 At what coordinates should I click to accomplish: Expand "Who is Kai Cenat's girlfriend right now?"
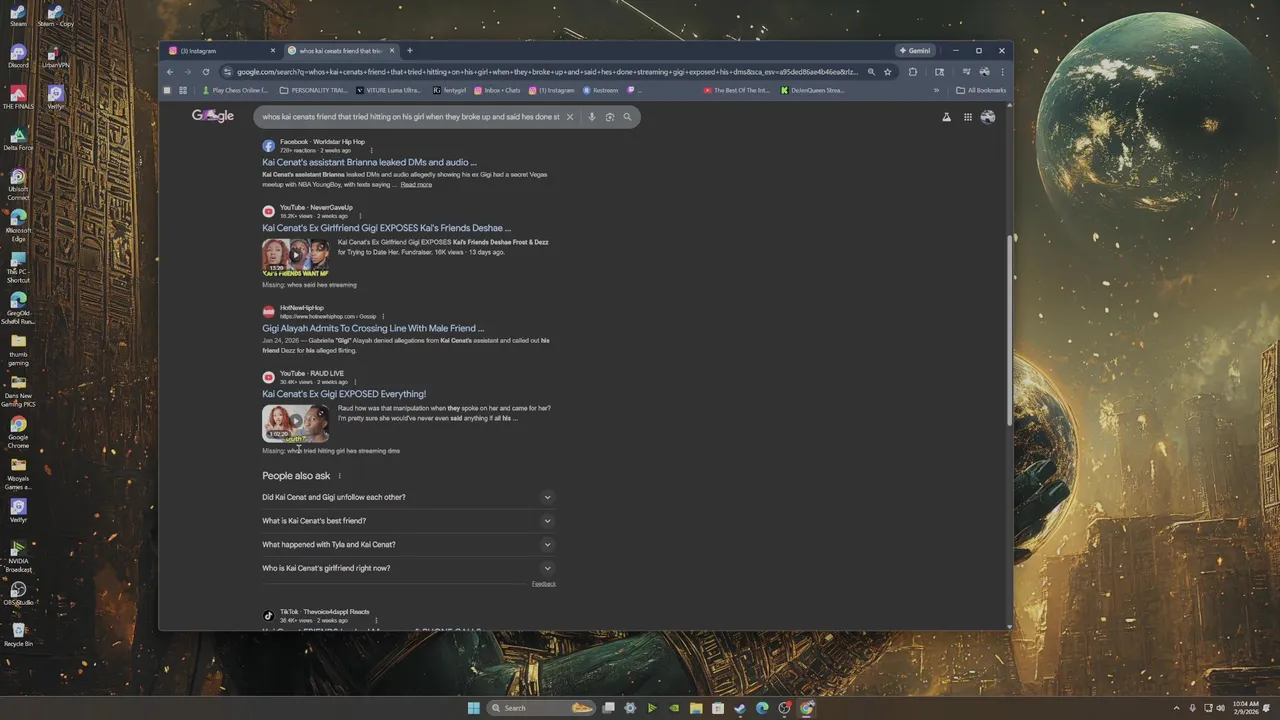pos(408,568)
